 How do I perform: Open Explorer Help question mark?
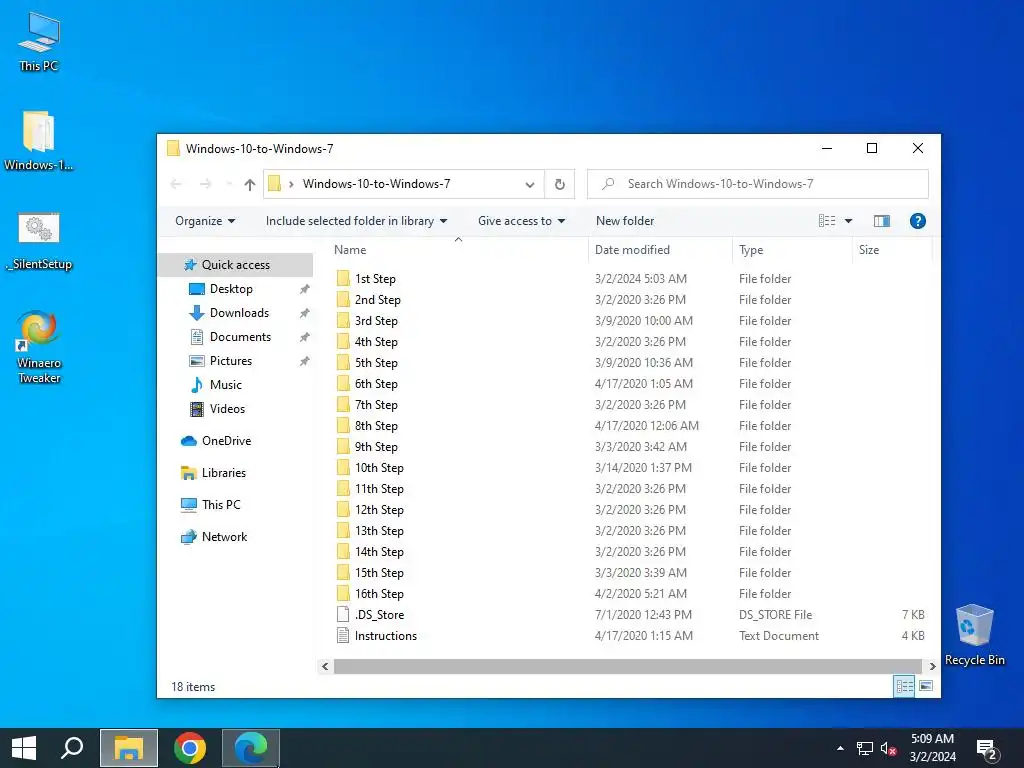click(x=918, y=221)
